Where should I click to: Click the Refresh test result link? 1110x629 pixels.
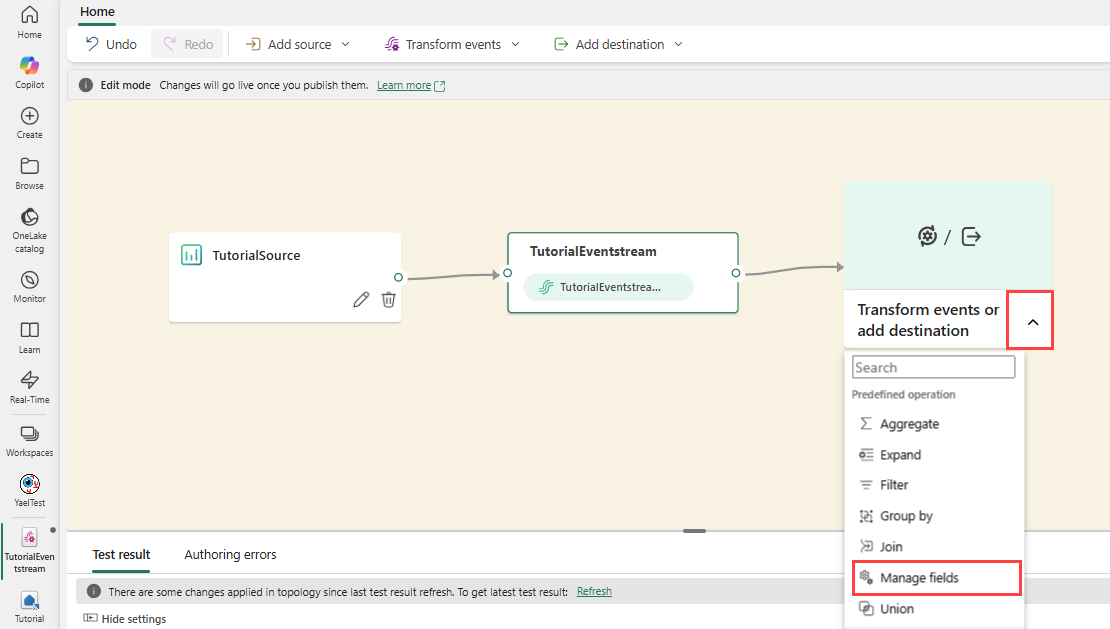tap(594, 591)
